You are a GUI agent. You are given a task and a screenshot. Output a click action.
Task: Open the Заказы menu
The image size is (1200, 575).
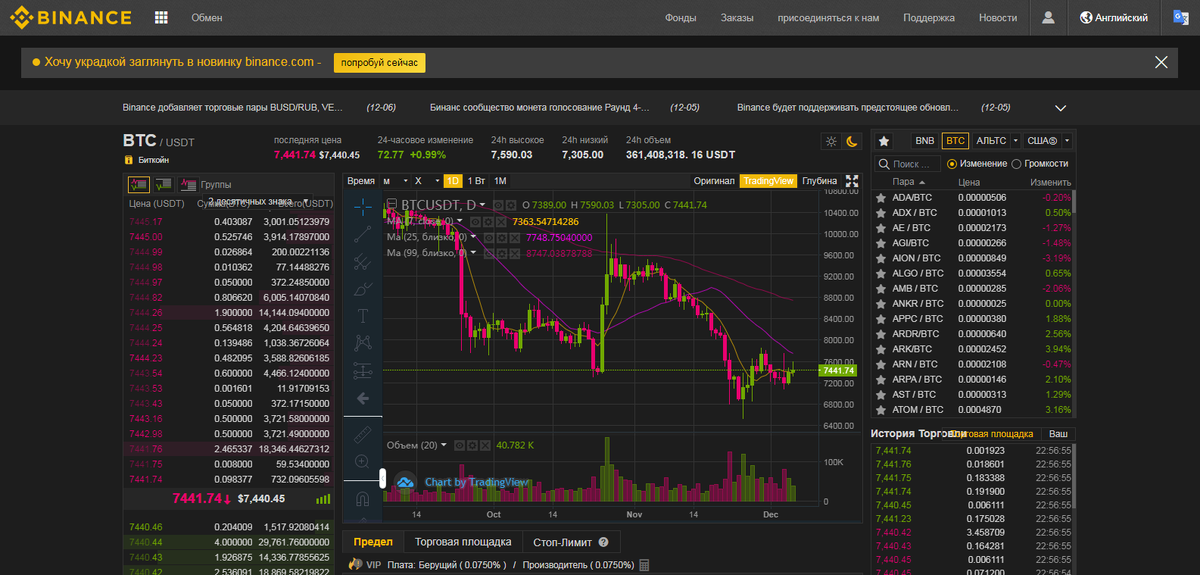pyautogui.click(x=737, y=18)
